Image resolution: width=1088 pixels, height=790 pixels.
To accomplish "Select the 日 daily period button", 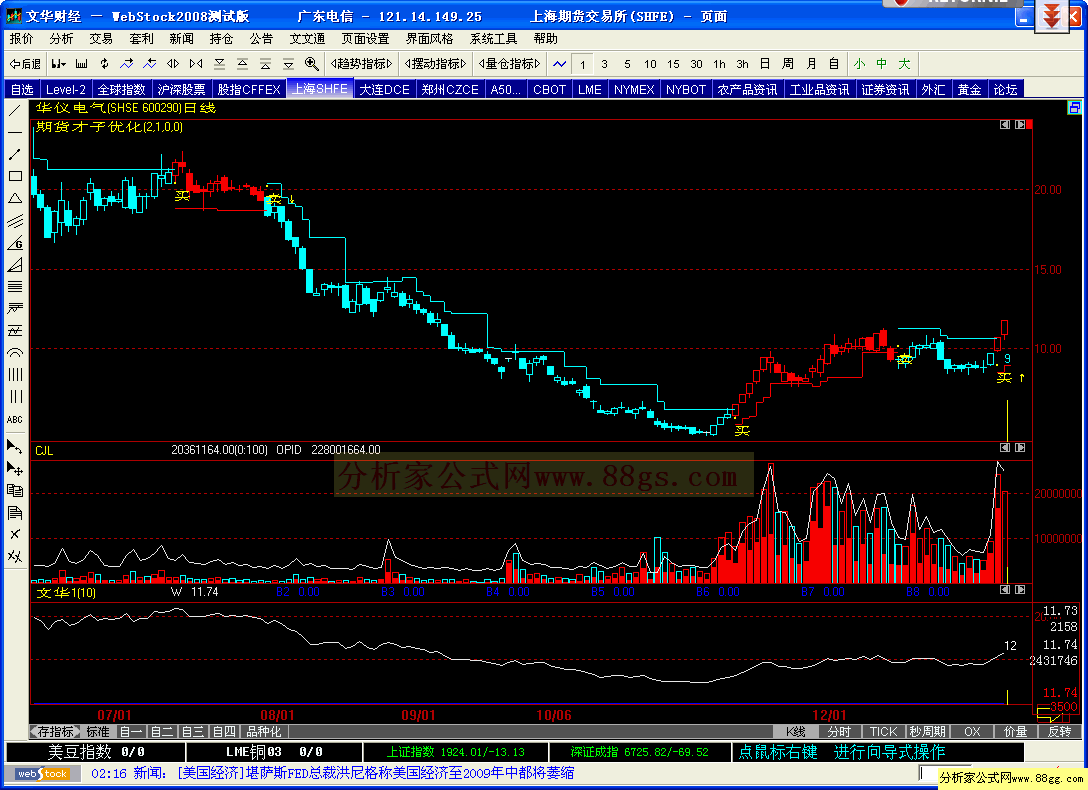I will [765, 64].
